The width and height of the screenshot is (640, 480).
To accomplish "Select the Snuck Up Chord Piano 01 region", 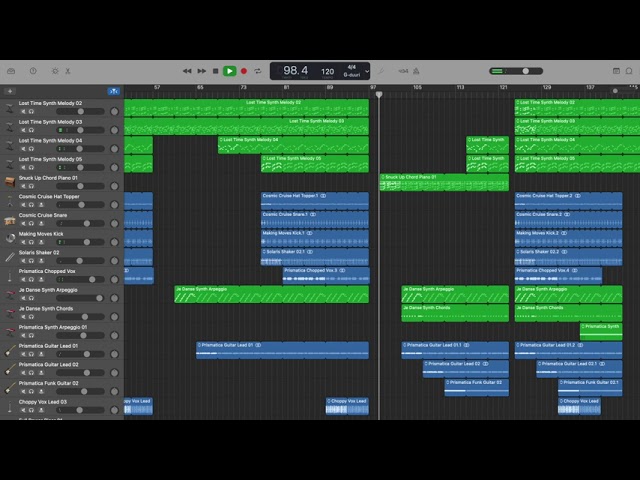I will pyautogui.click(x=444, y=182).
